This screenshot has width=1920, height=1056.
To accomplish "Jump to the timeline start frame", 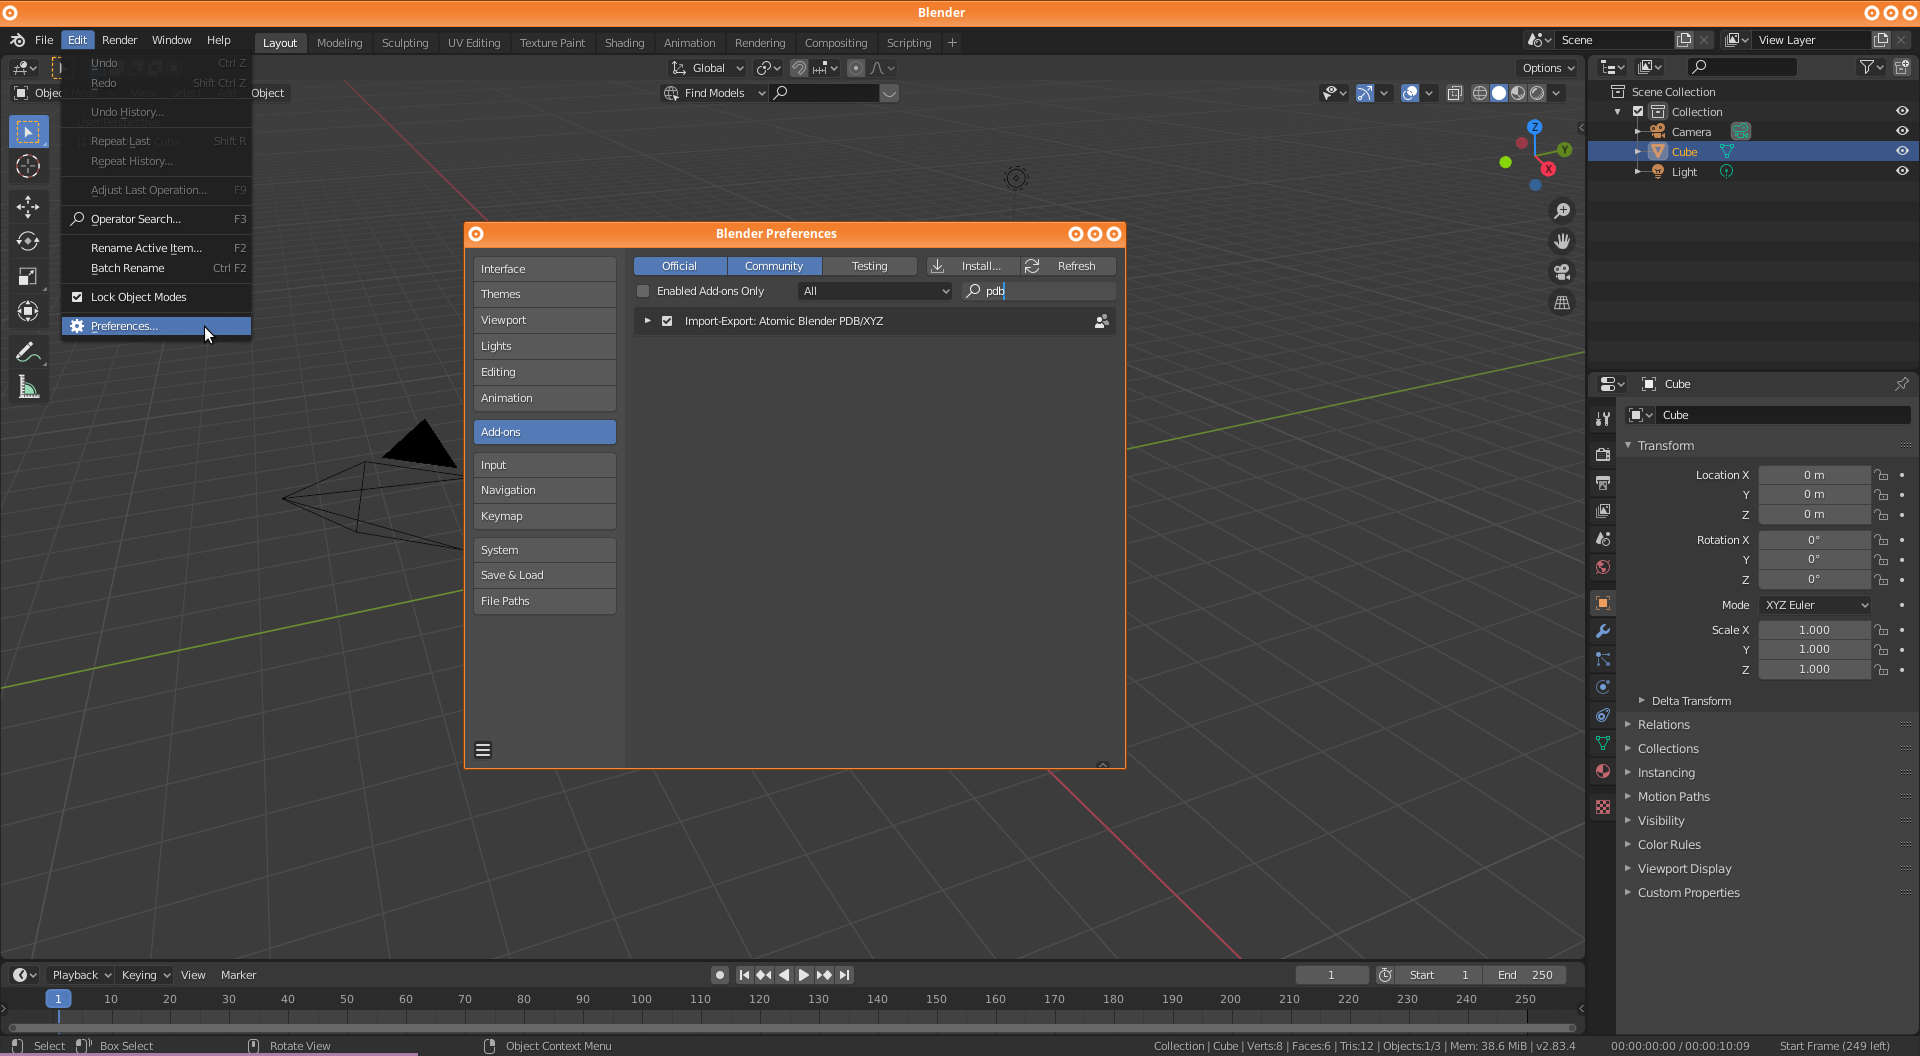I will (744, 975).
